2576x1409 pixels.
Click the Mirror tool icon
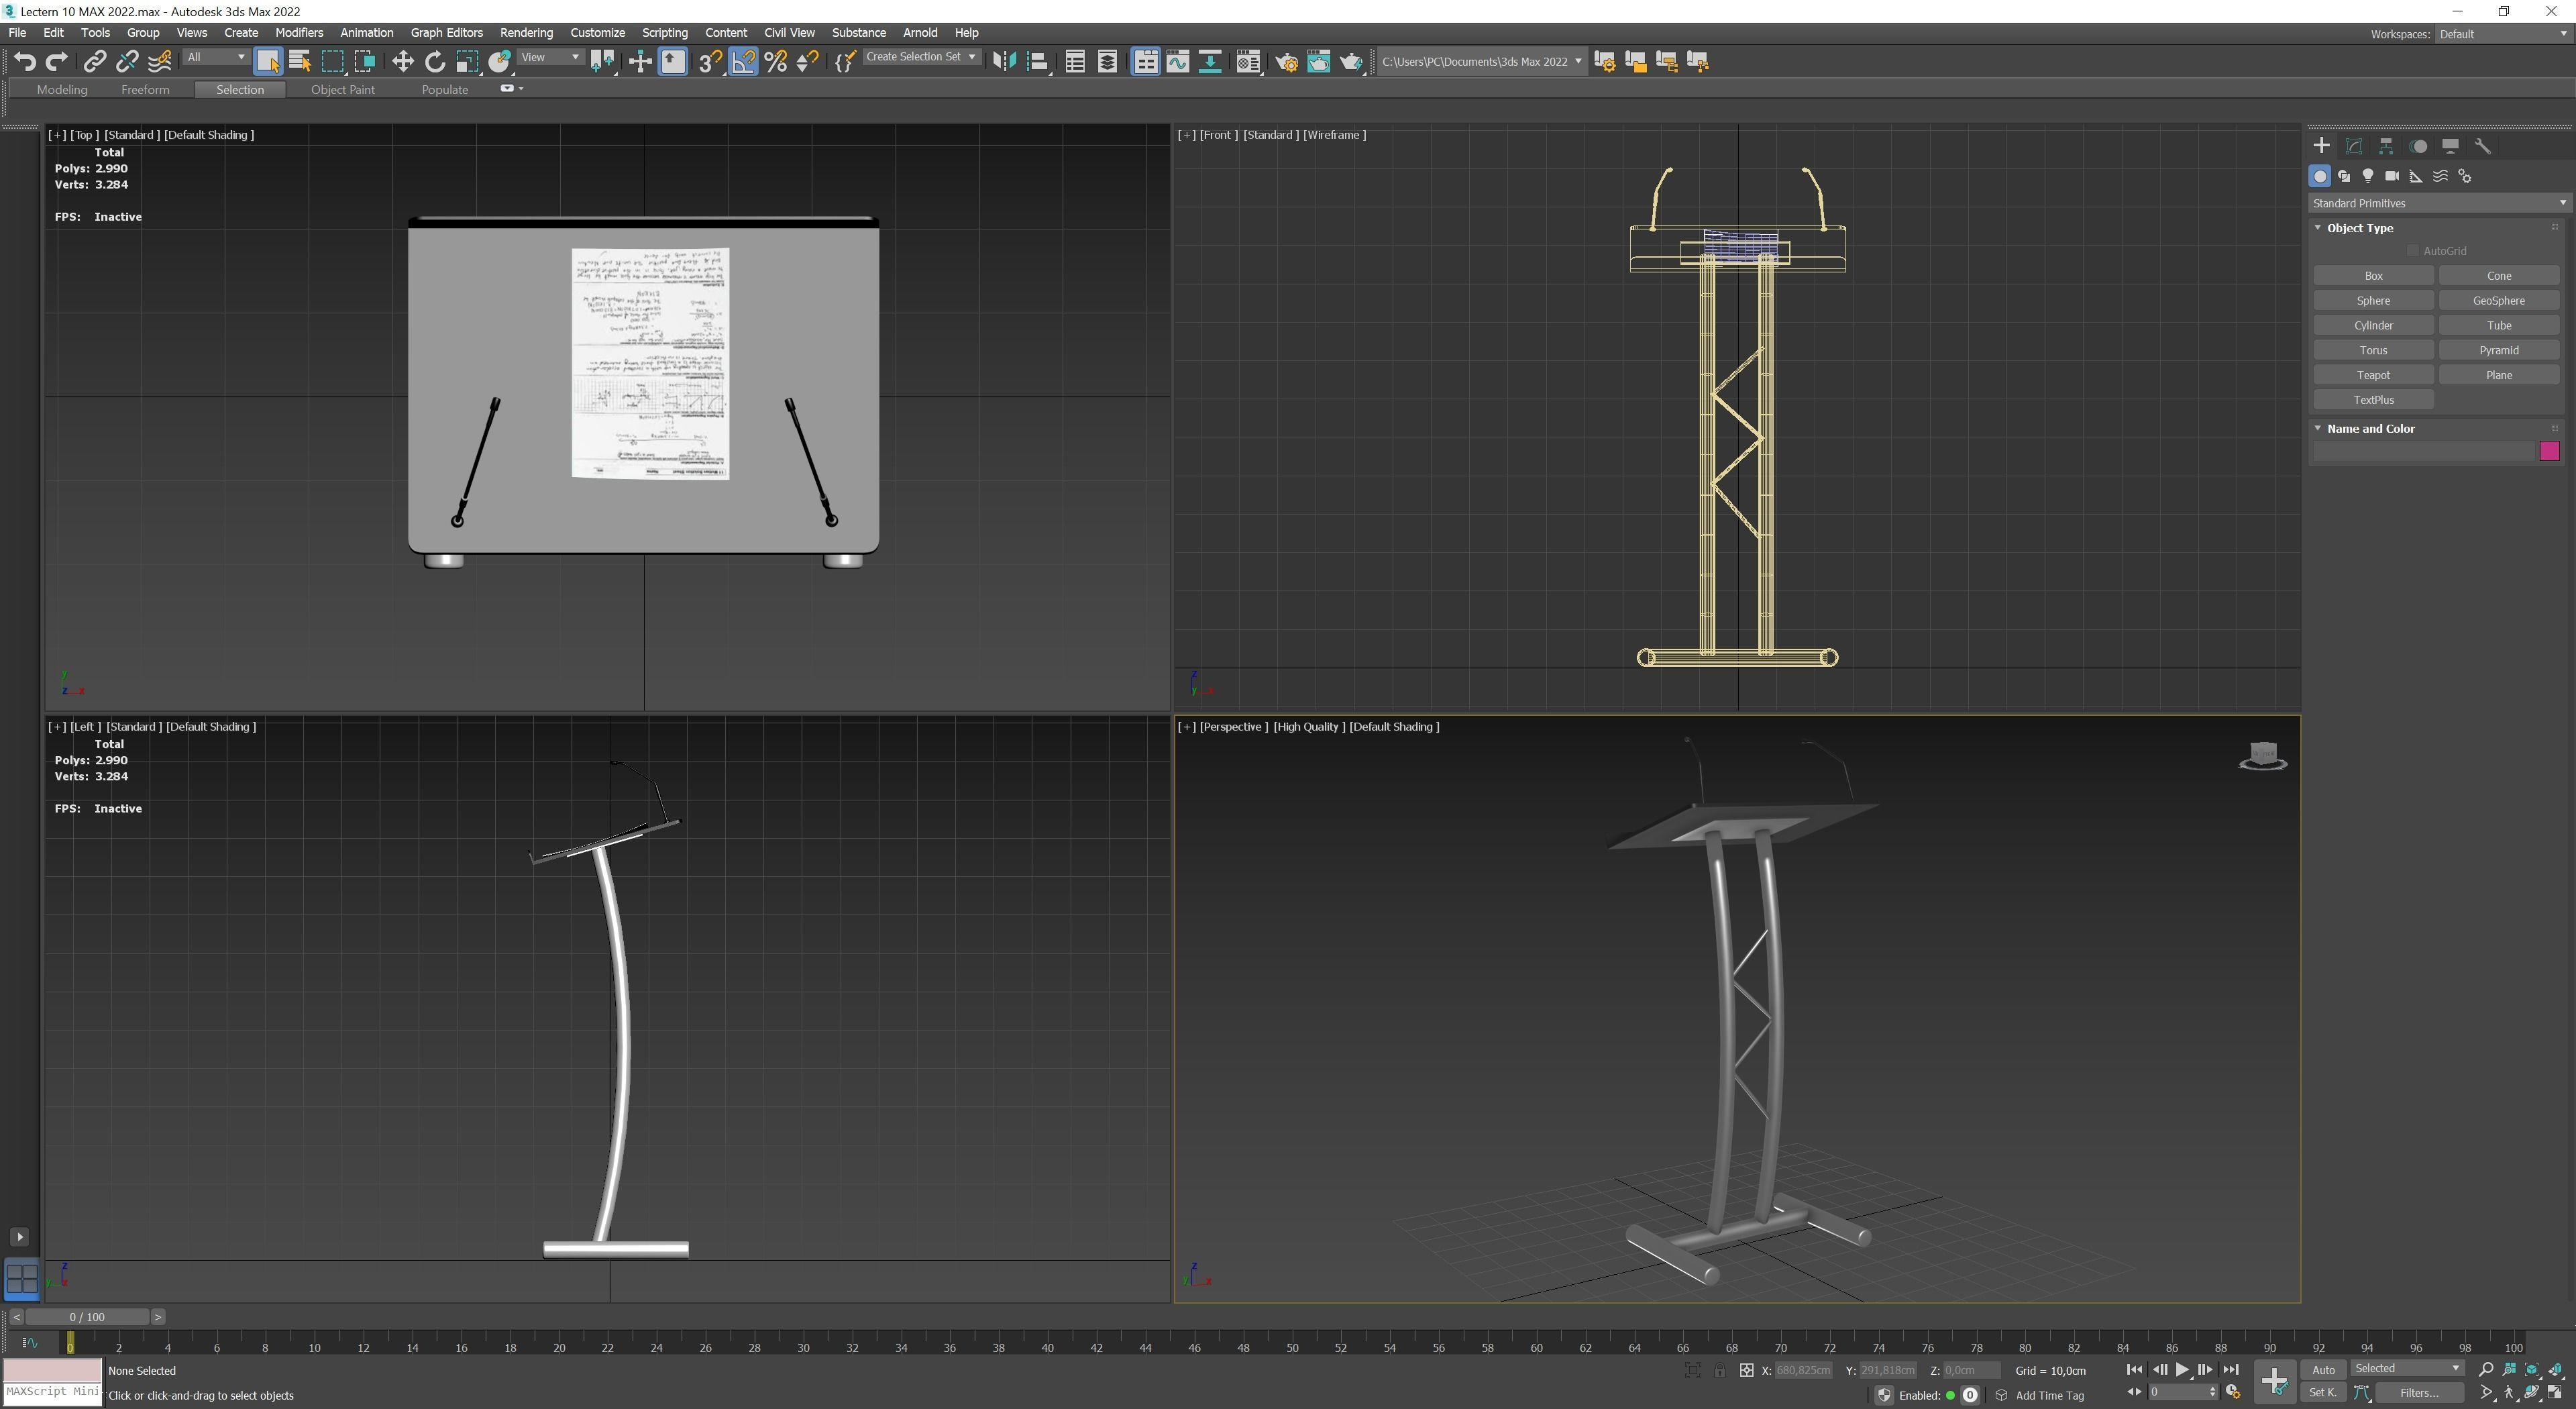(1004, 62)
